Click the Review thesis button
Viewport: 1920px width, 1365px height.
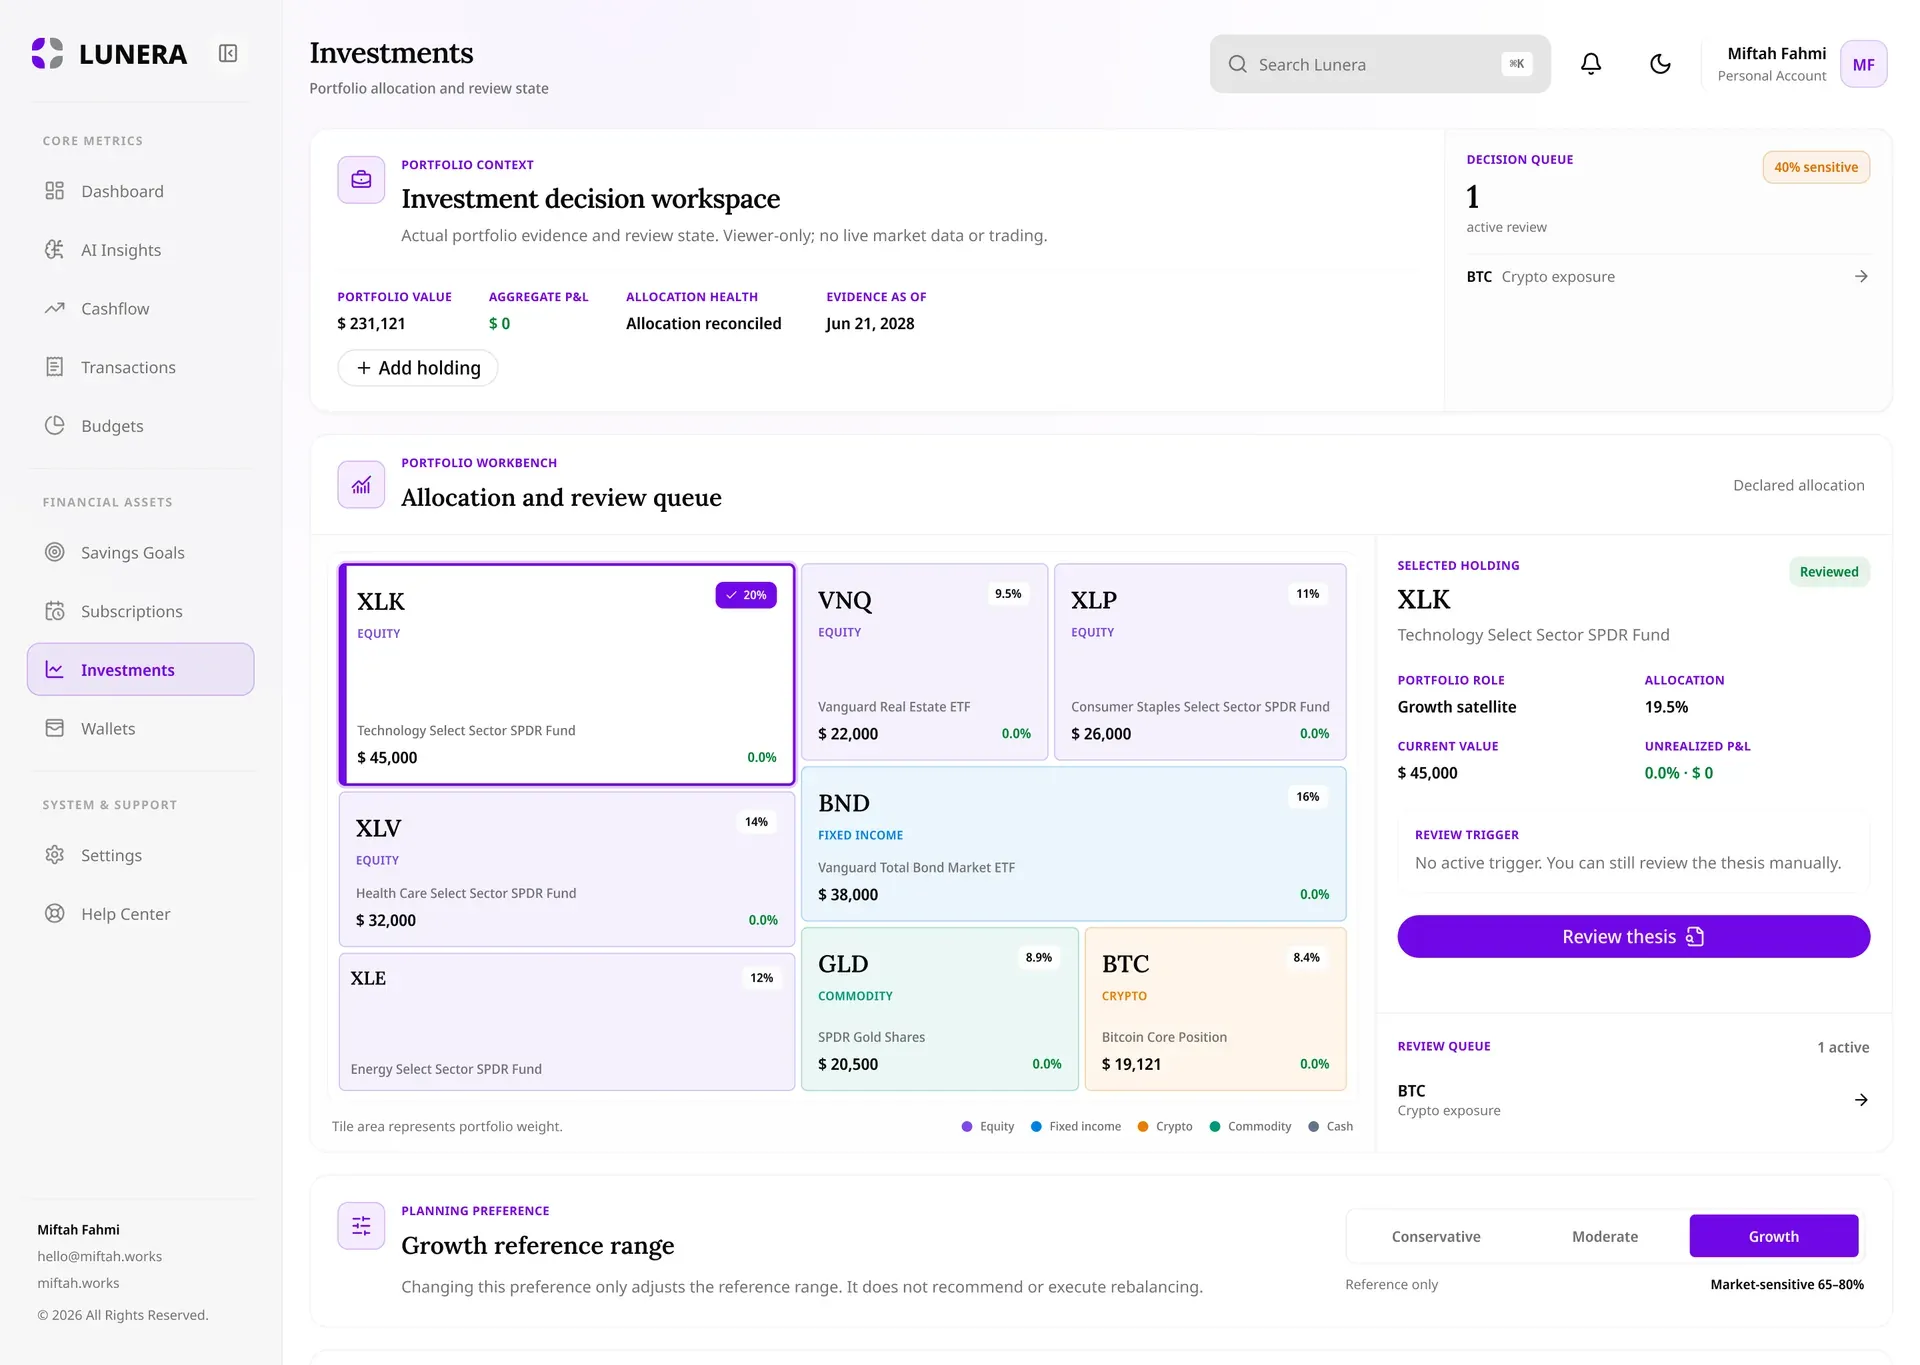click(x=1633, y=936)
